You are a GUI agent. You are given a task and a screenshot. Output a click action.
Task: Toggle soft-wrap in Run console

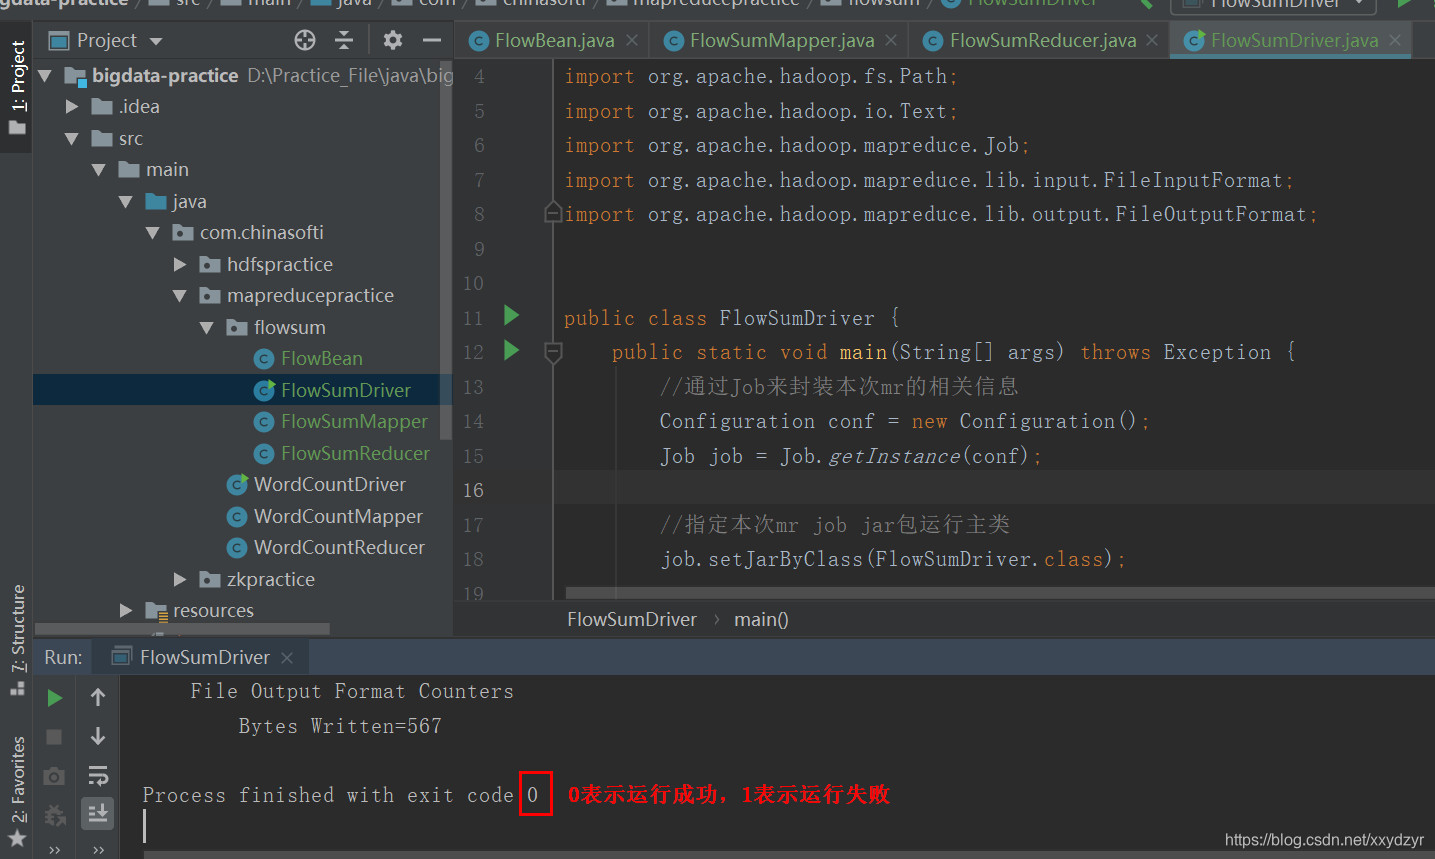pos(98,776)
